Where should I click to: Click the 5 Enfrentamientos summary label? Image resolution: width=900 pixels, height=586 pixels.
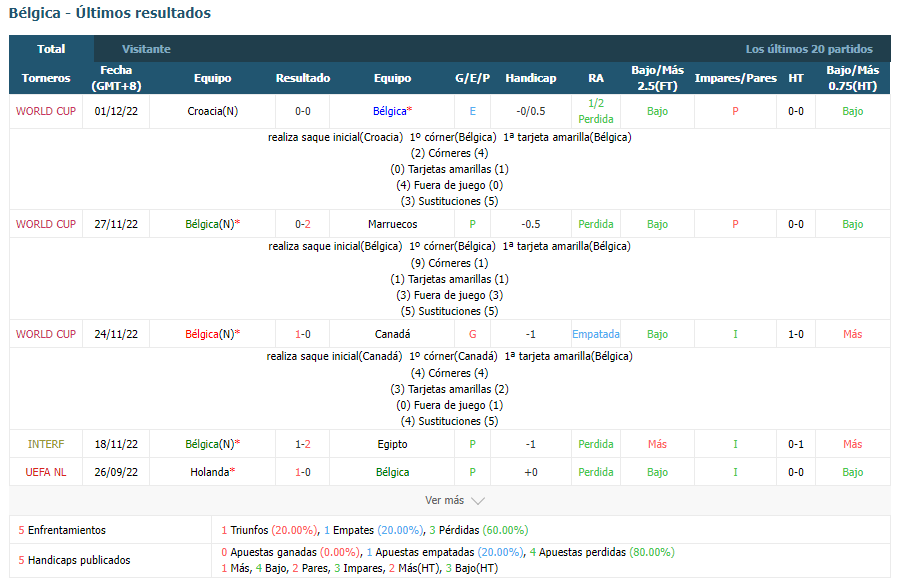click(62, 530)
